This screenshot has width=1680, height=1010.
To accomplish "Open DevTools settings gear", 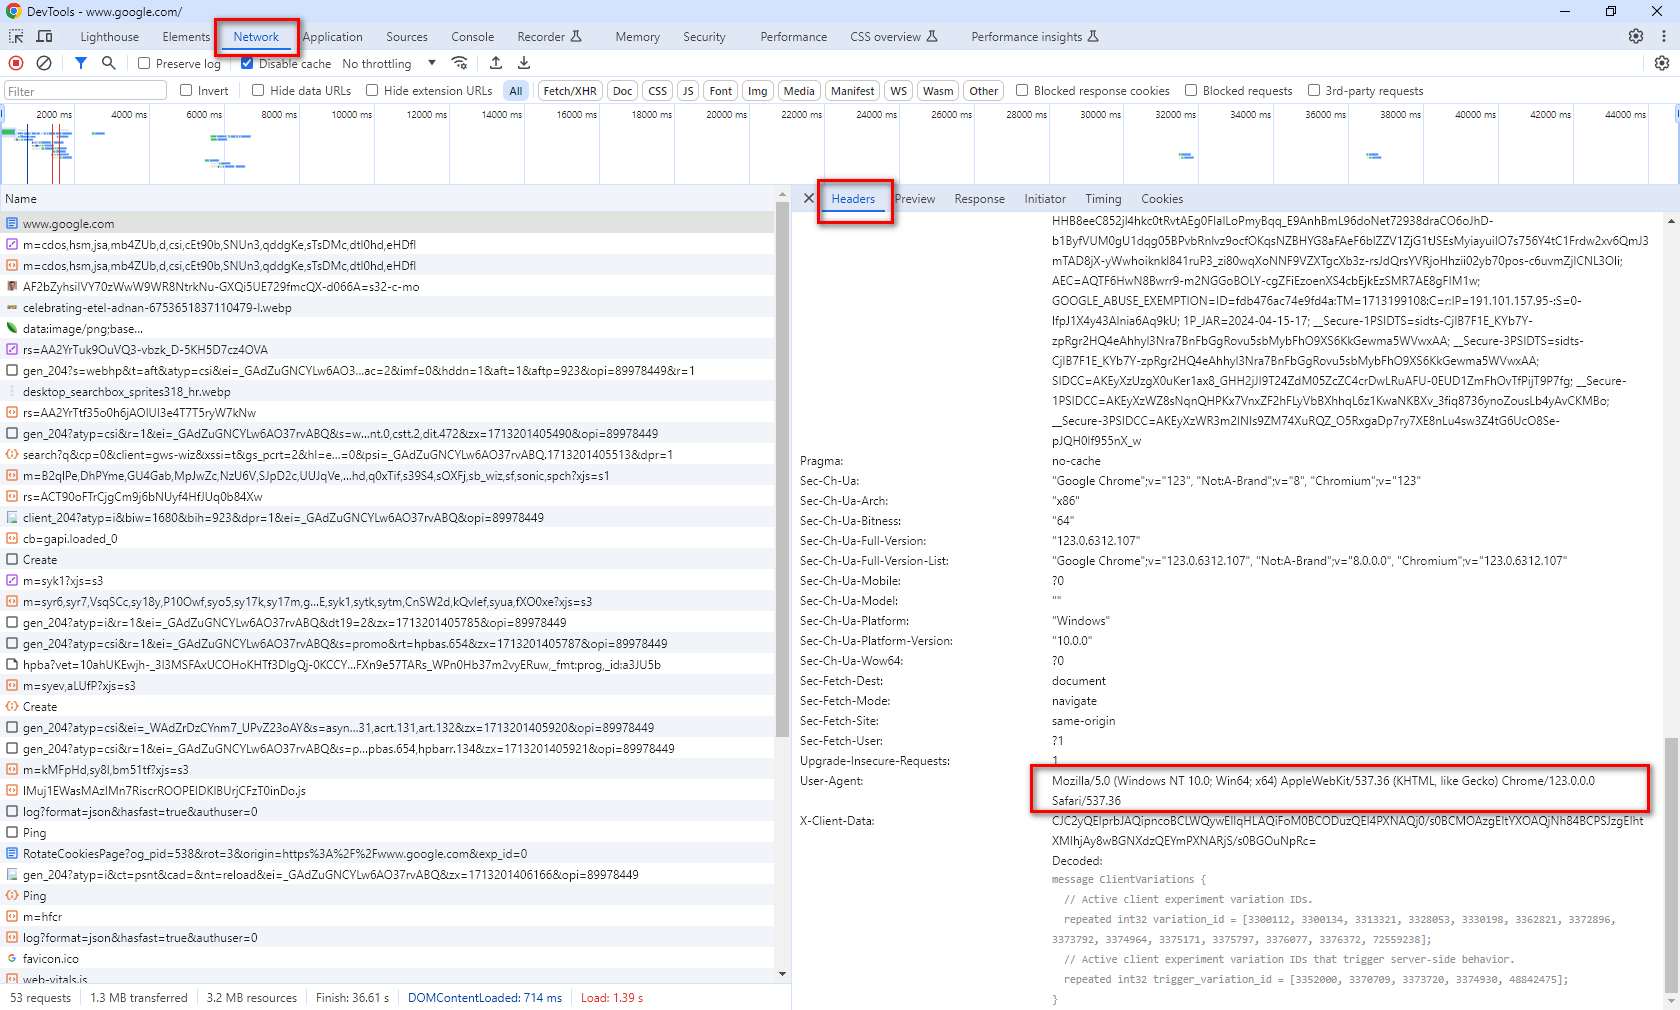I will tap(1636, 35).
